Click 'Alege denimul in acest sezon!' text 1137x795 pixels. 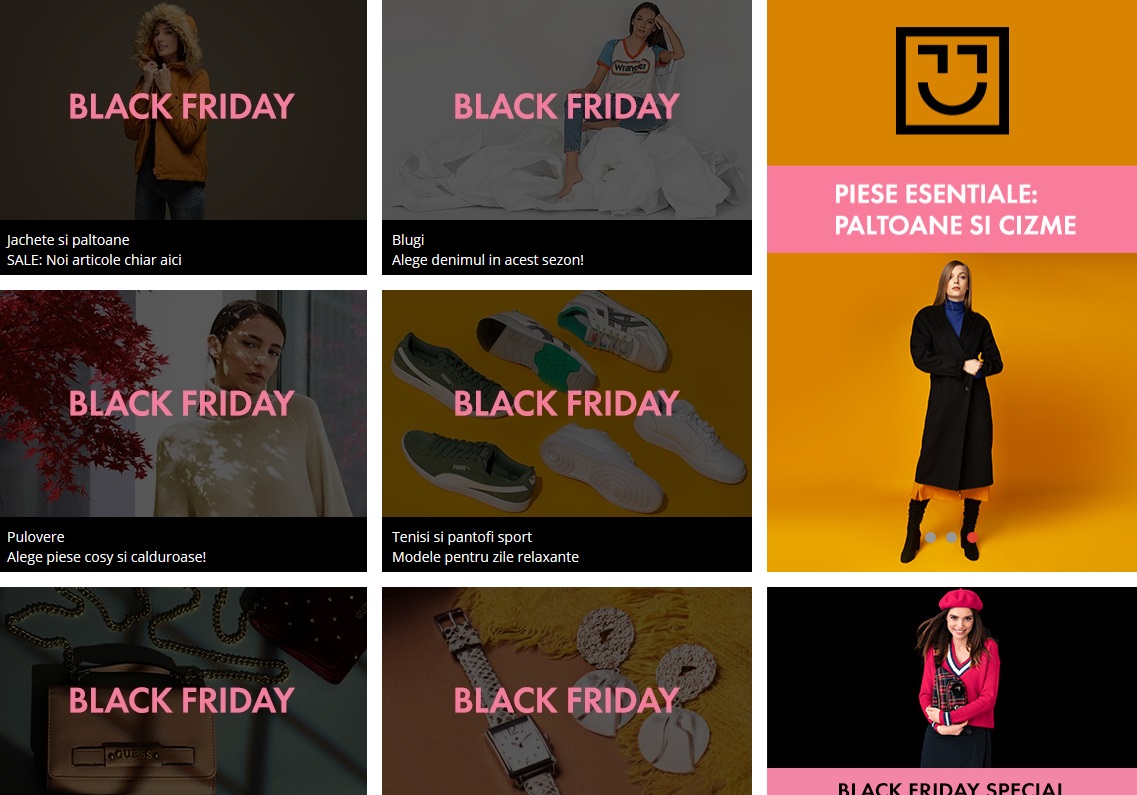tap(487, 260)
